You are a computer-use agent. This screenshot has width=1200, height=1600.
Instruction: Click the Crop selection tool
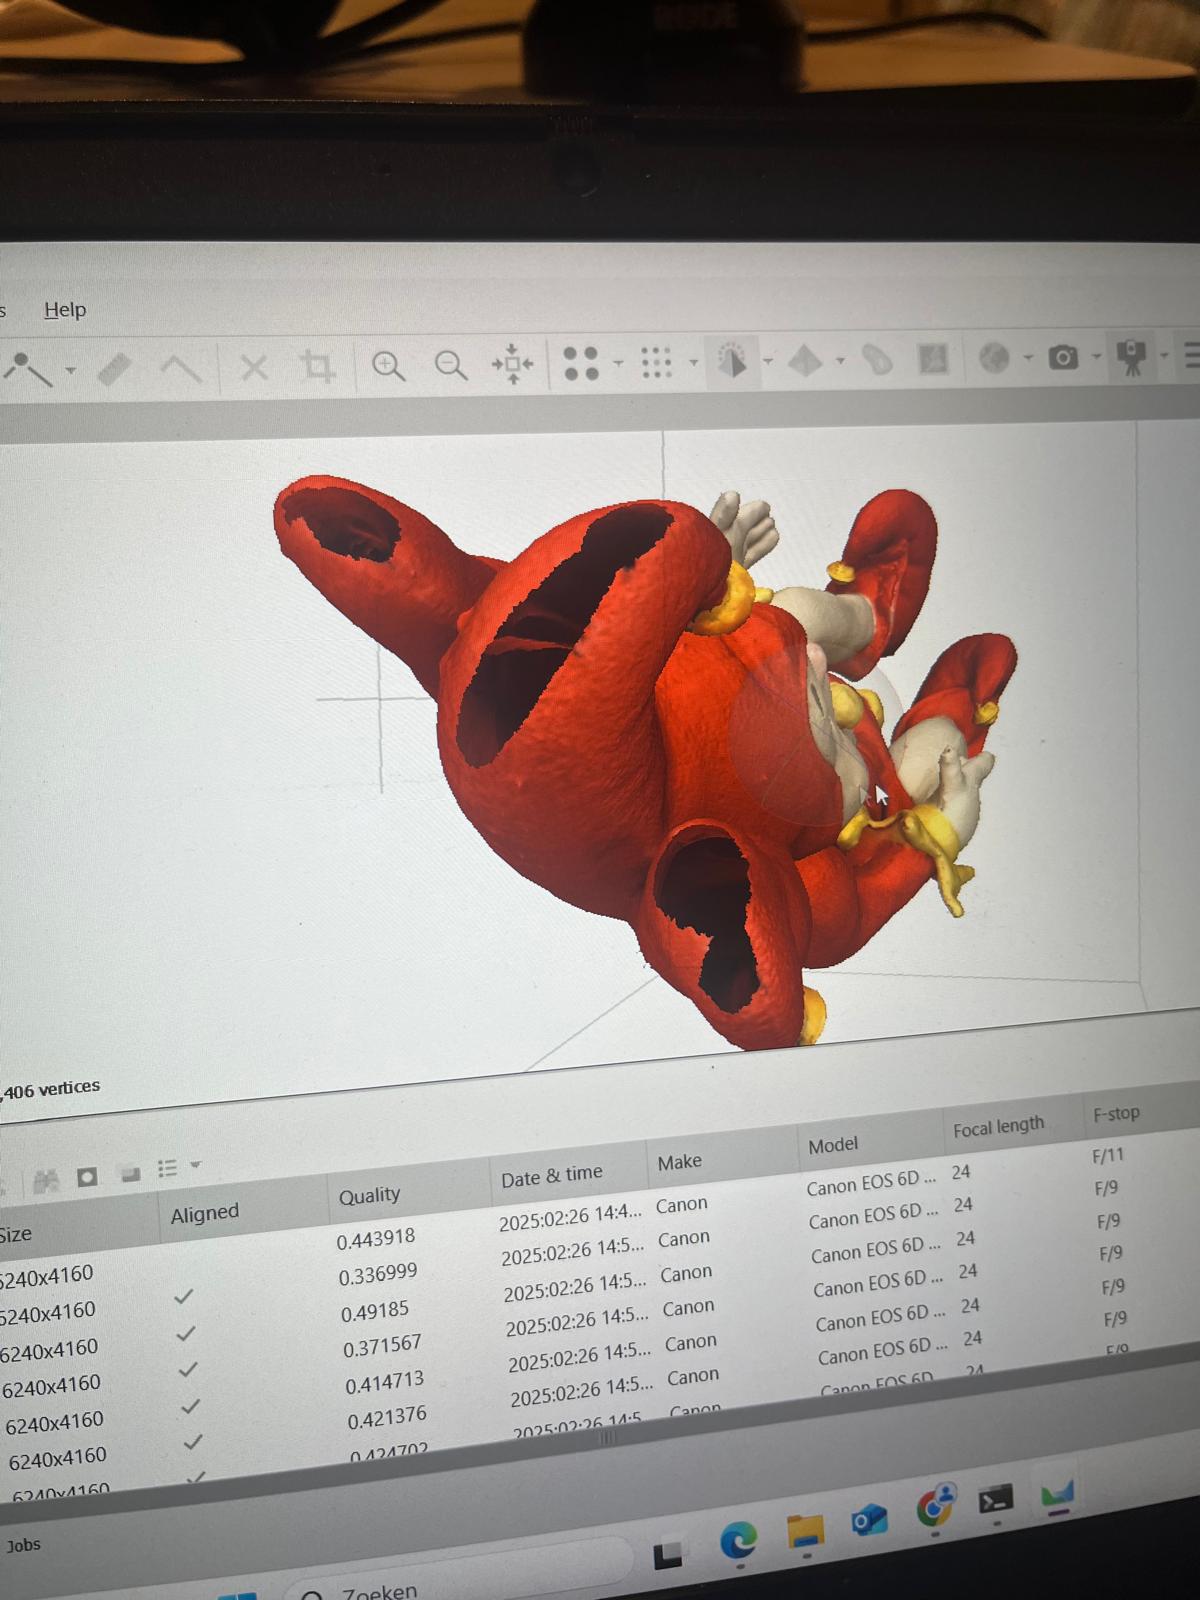[317, 366]
